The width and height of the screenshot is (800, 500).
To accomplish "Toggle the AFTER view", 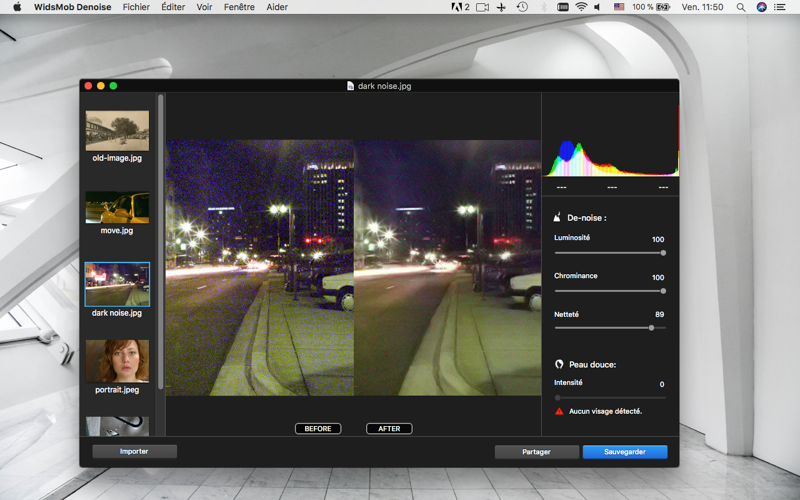I will (x=389, y=429).
